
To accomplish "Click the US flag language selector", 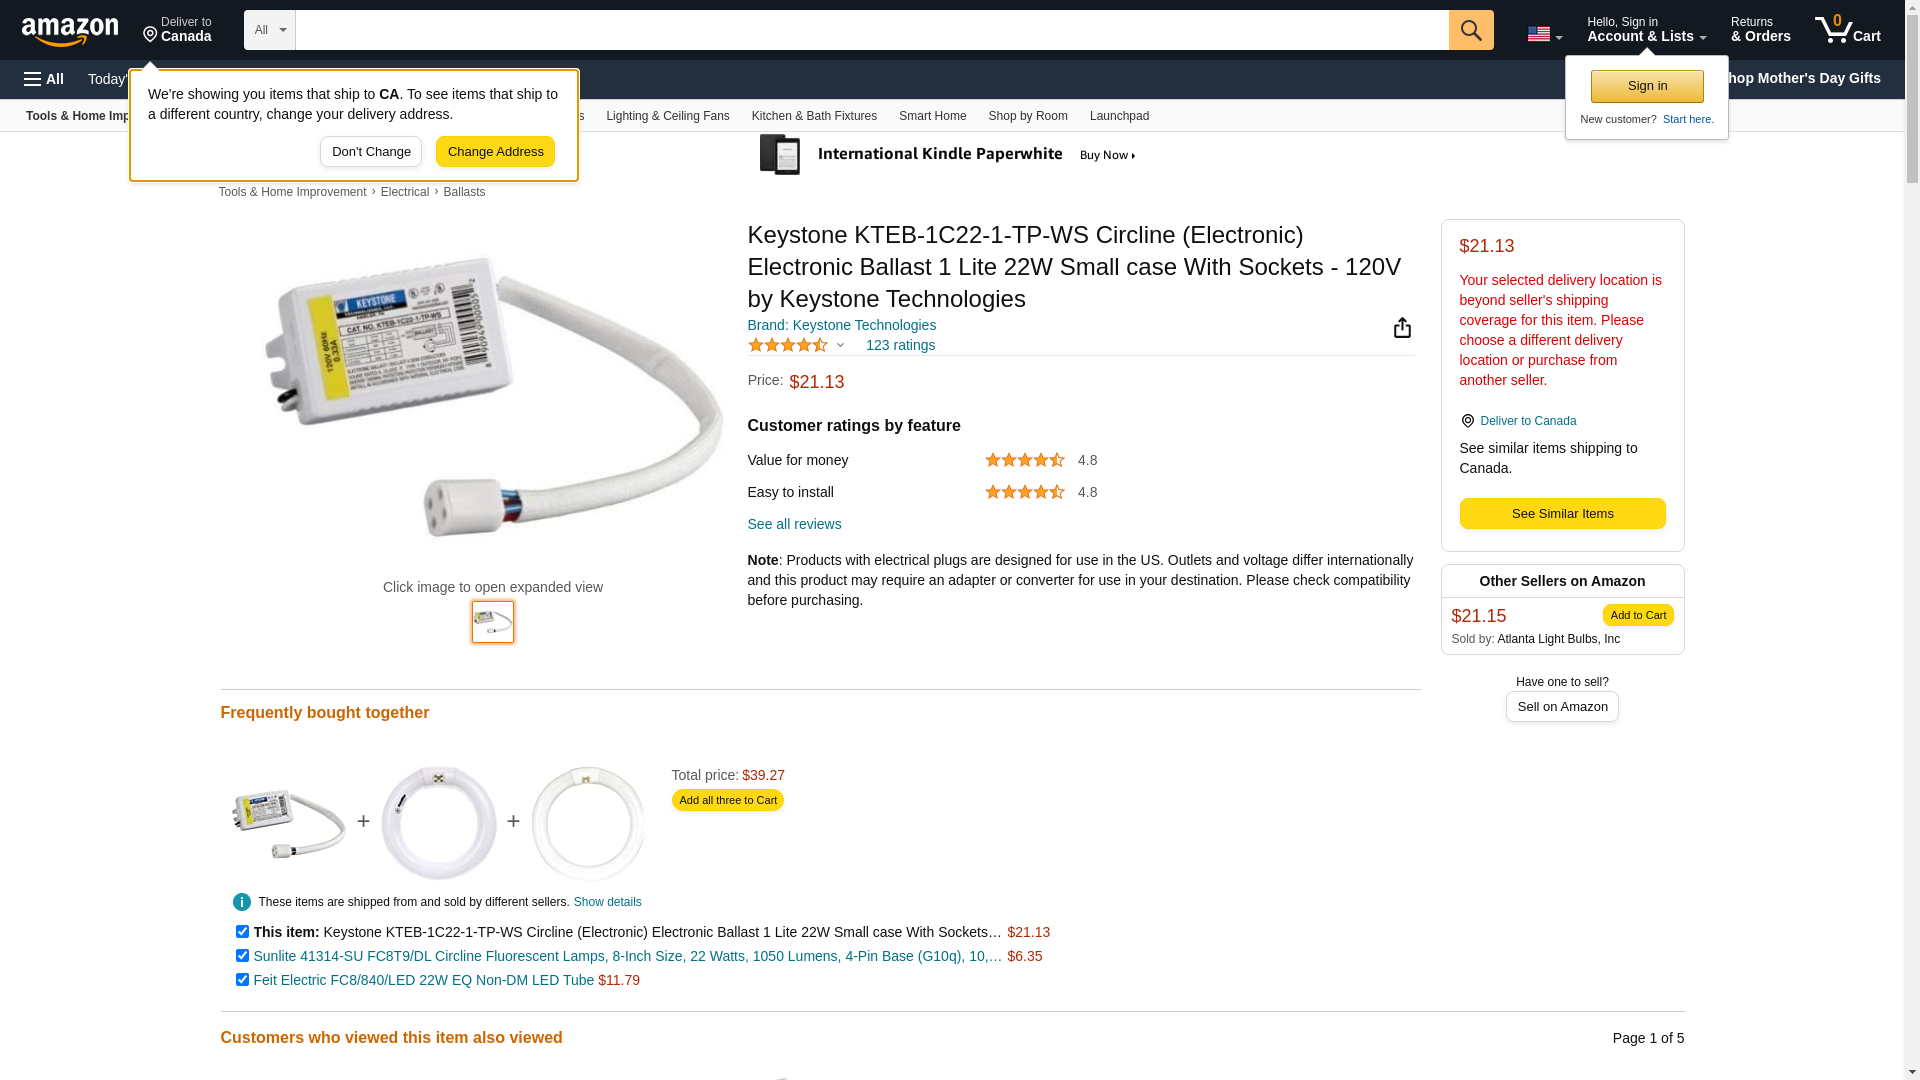I will (1544, 34).
